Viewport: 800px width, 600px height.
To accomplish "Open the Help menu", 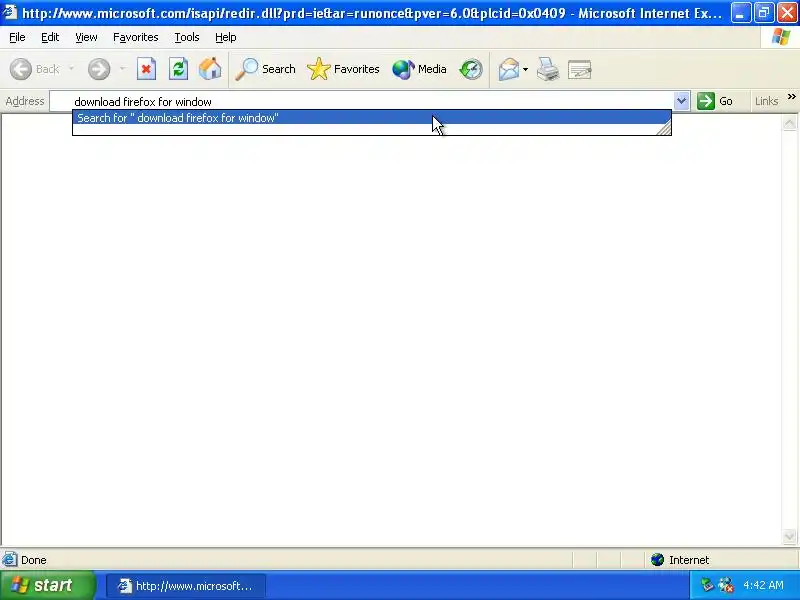I will click(226, 37).
